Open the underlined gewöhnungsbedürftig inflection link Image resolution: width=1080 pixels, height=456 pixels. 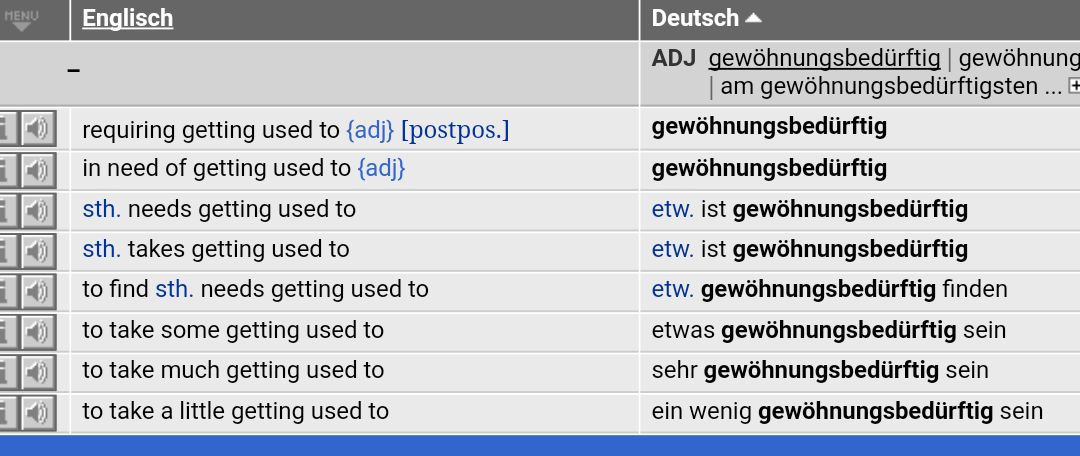pyautogui.click(x=824, y=59)
